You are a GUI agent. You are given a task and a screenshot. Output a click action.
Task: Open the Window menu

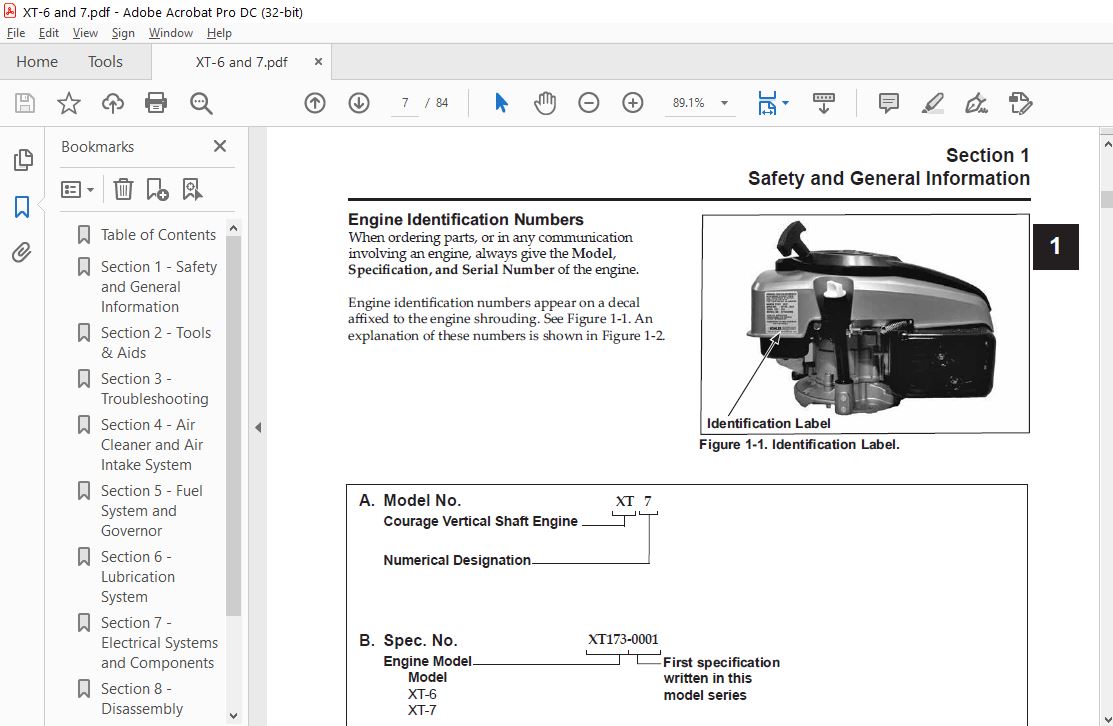170,33
